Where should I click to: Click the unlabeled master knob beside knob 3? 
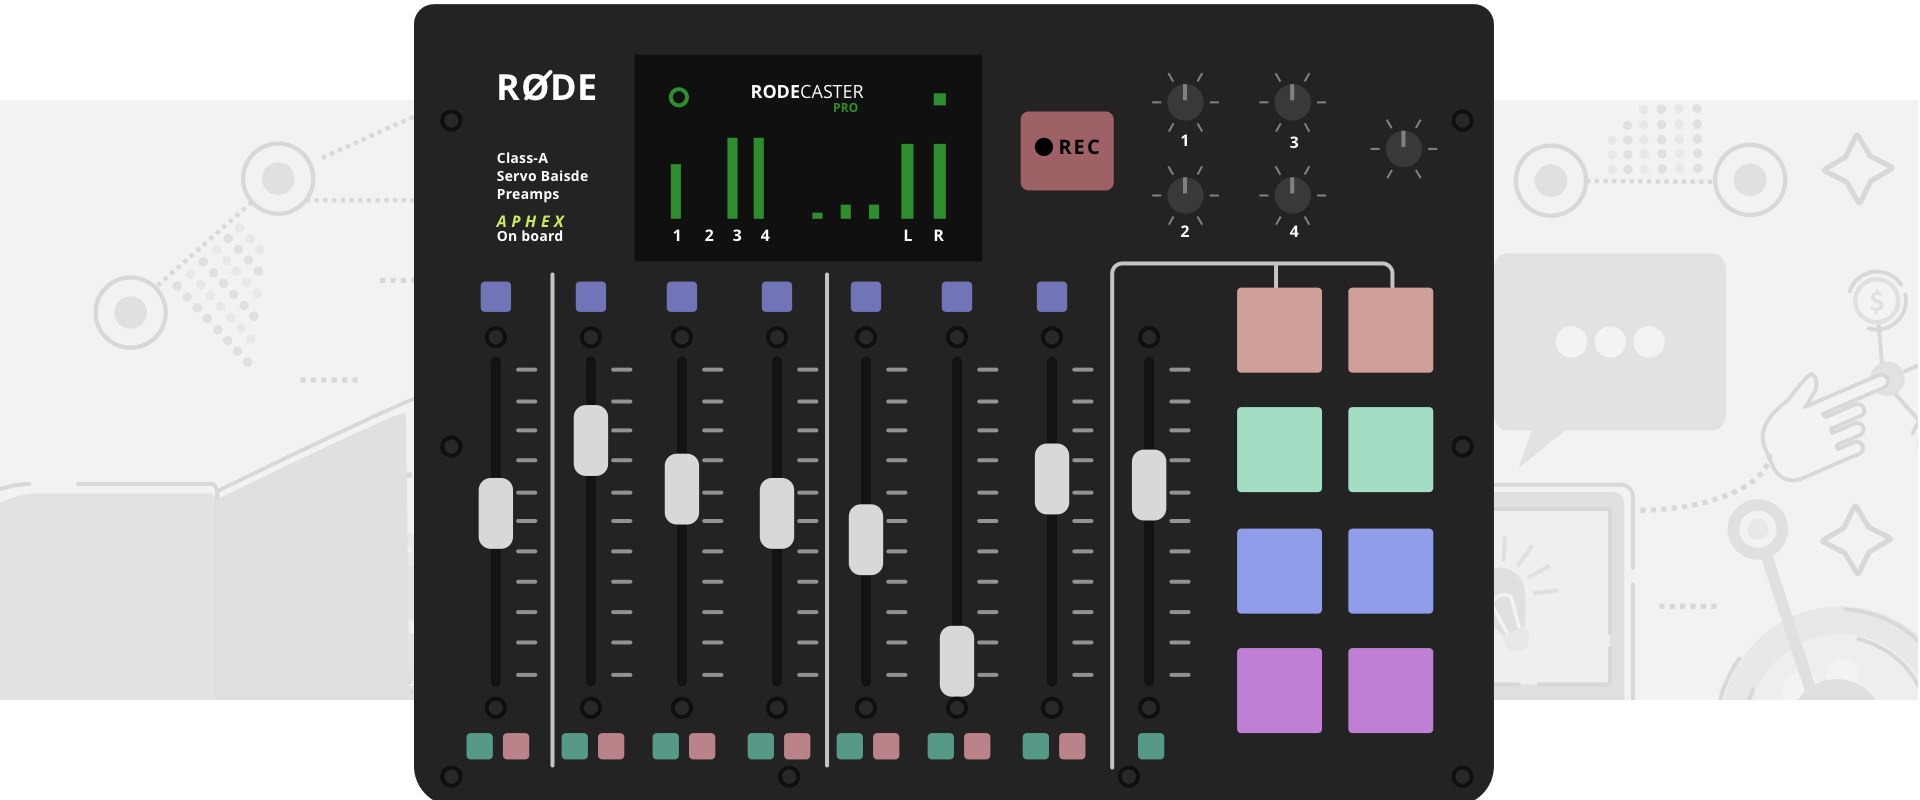coord(1403,149)
